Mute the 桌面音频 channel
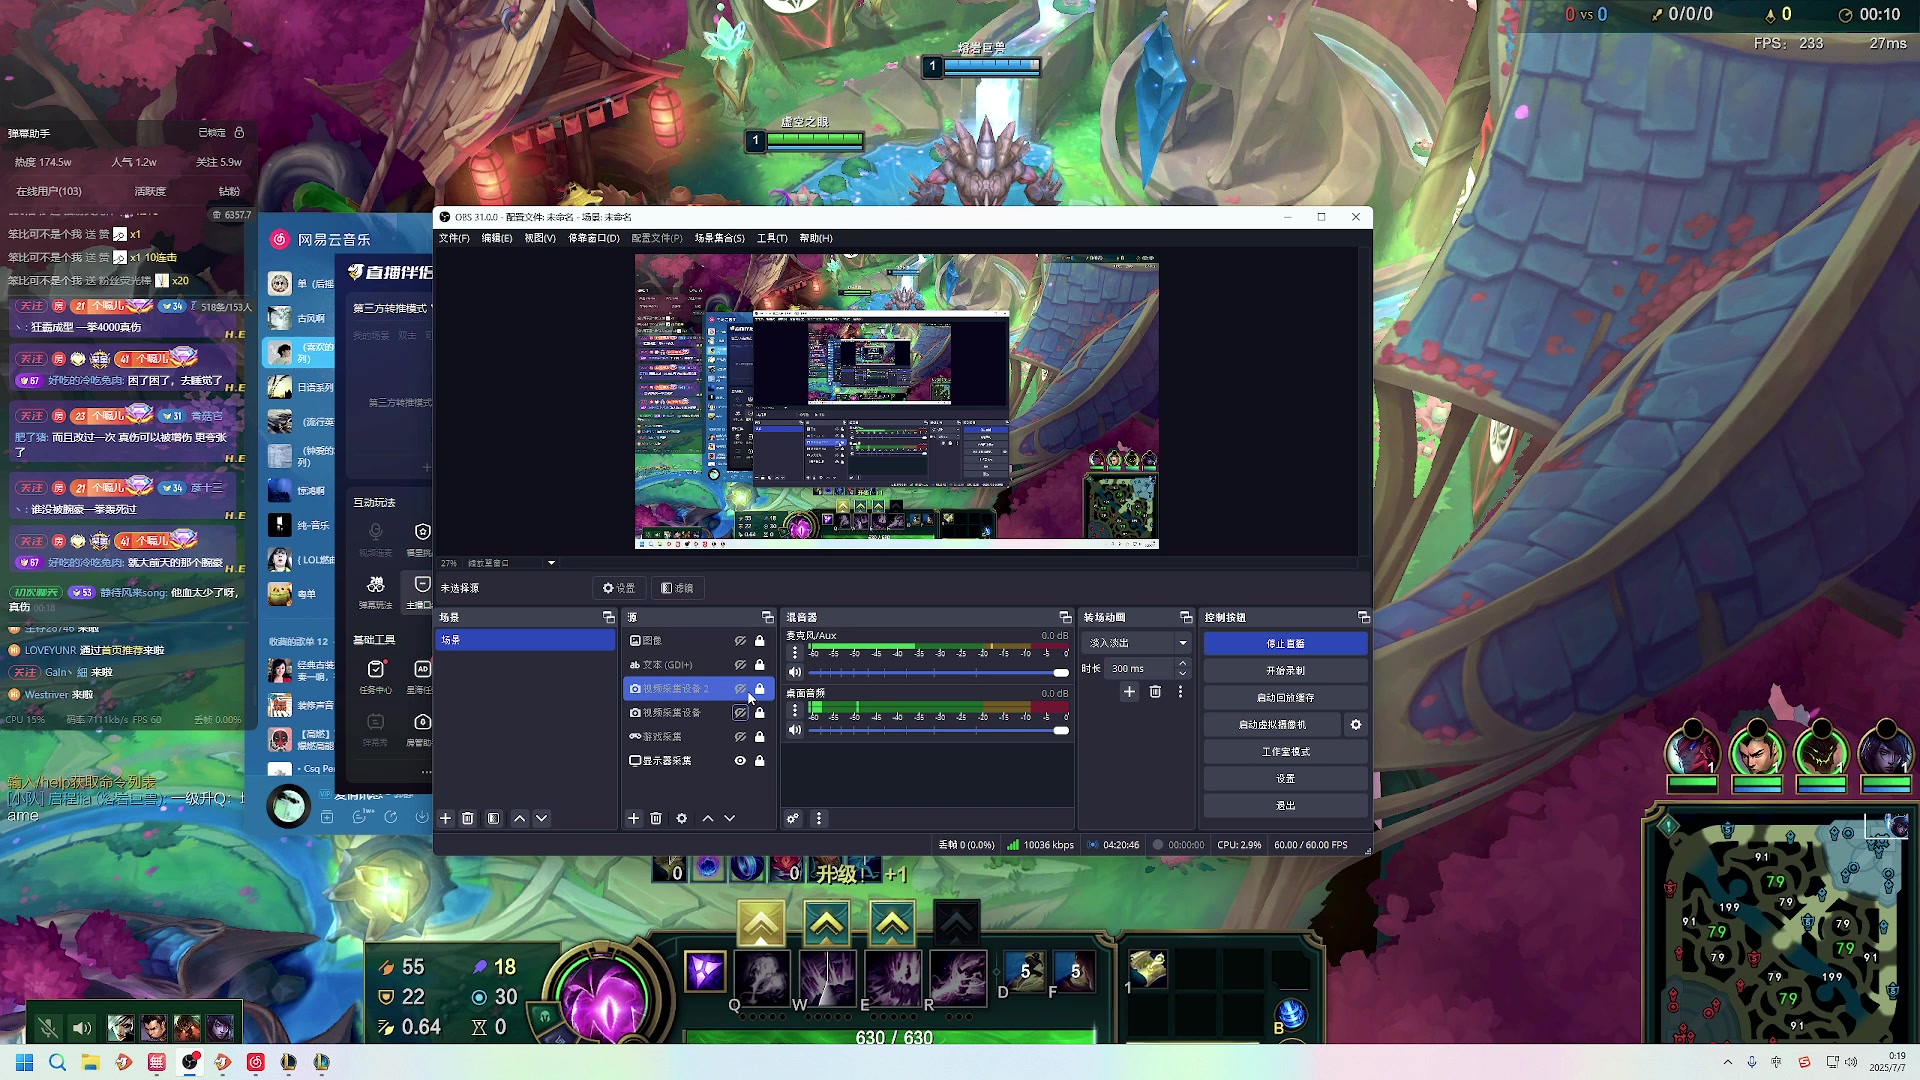The height and width of the screenshot is (1080, 1920). [x=795, y=731]
